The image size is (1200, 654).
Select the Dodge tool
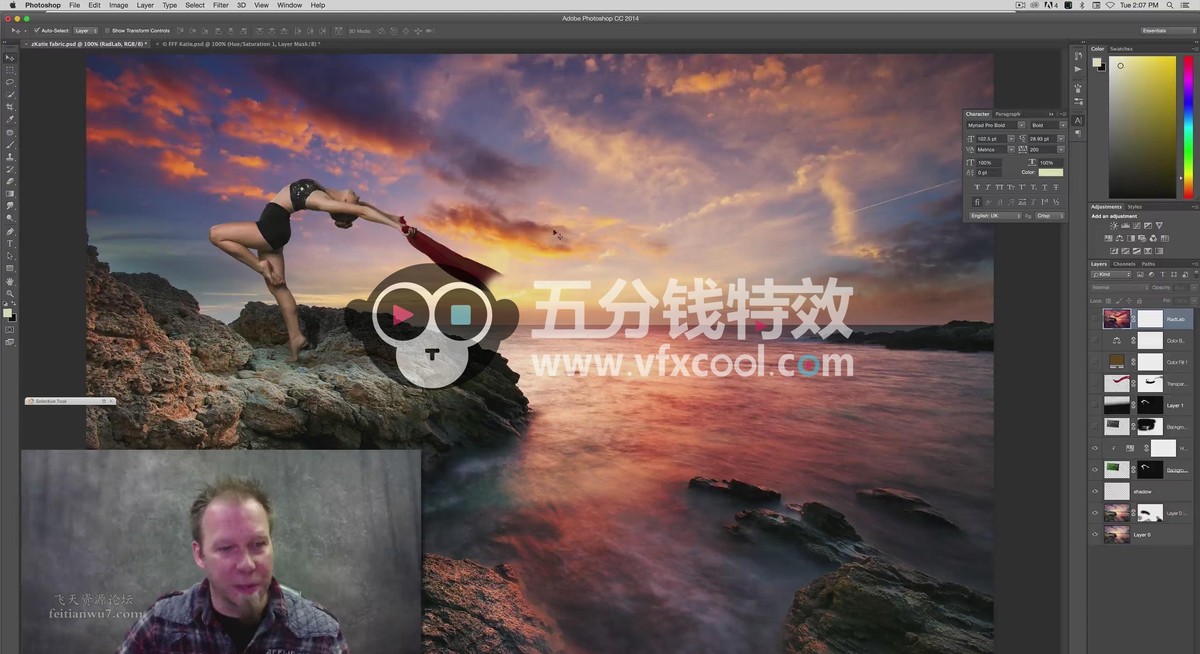pyautogui.click(x=10, y=218)
